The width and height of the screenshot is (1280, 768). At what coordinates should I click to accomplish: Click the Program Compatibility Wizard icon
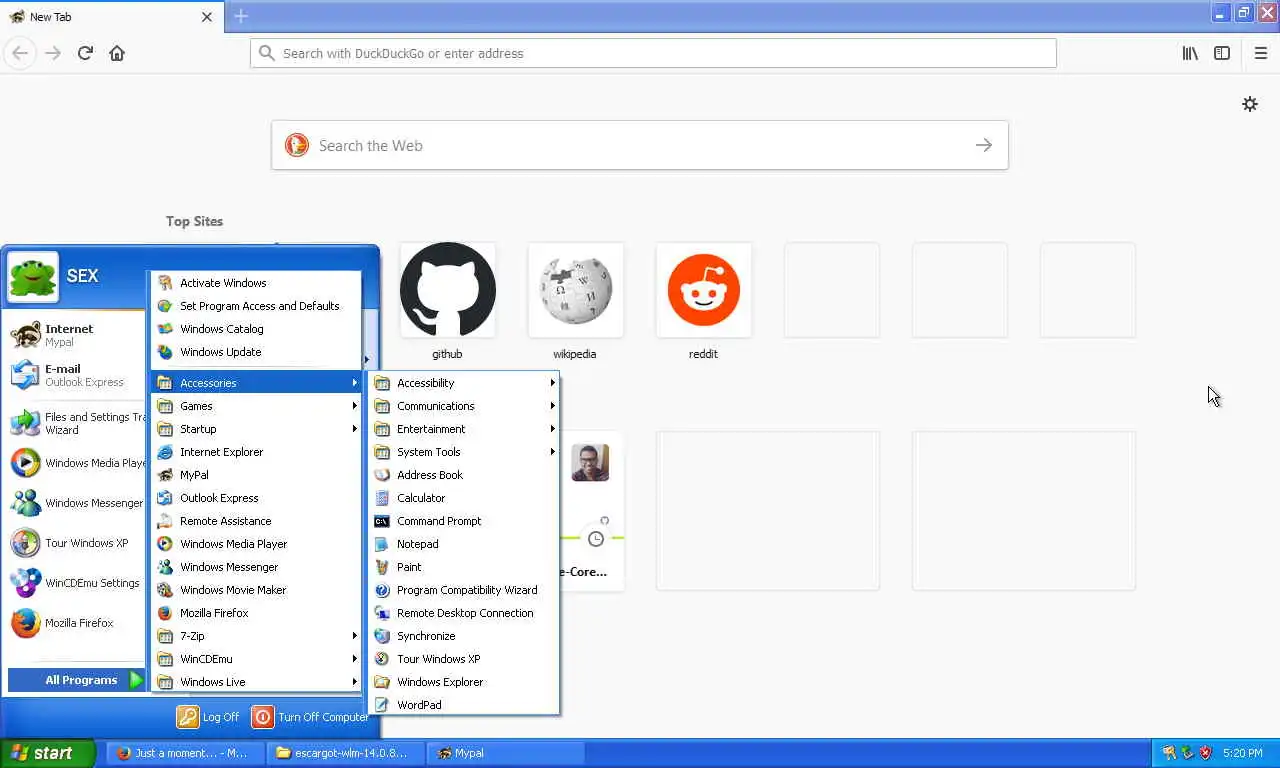coord(382,590)
